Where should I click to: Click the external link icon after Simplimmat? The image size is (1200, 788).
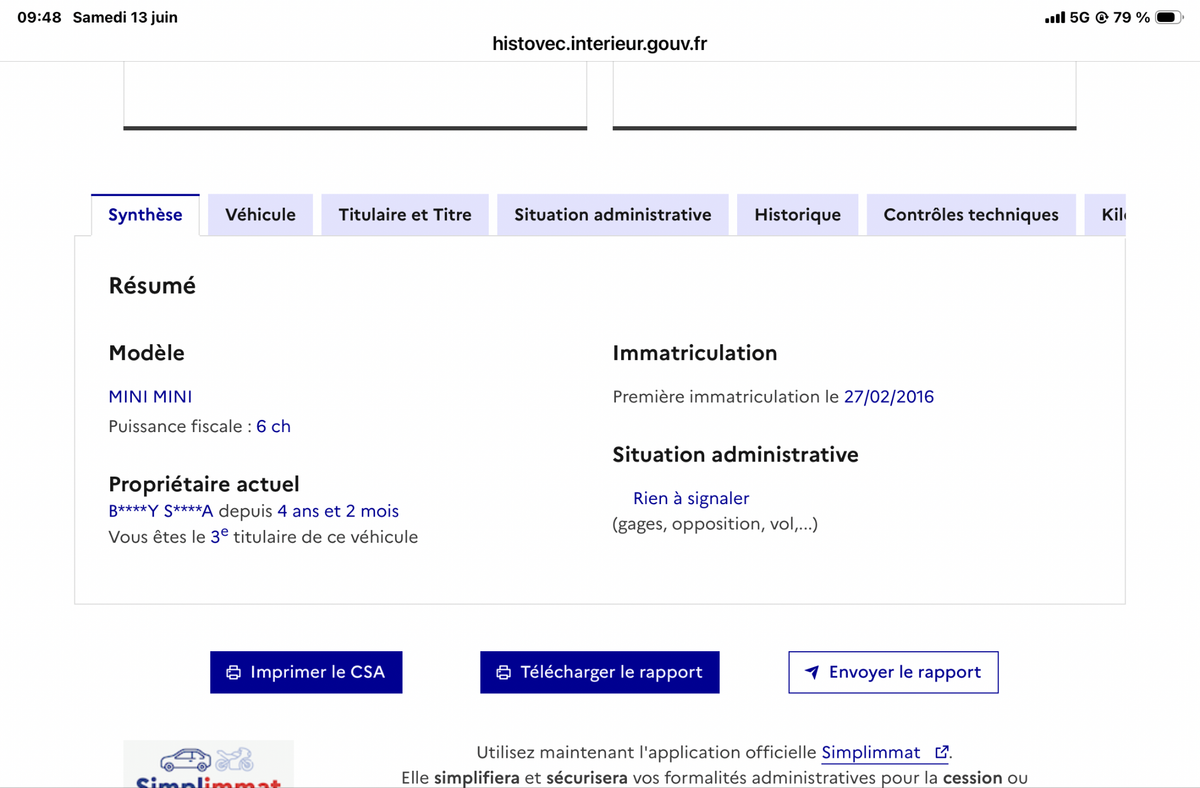941,752
